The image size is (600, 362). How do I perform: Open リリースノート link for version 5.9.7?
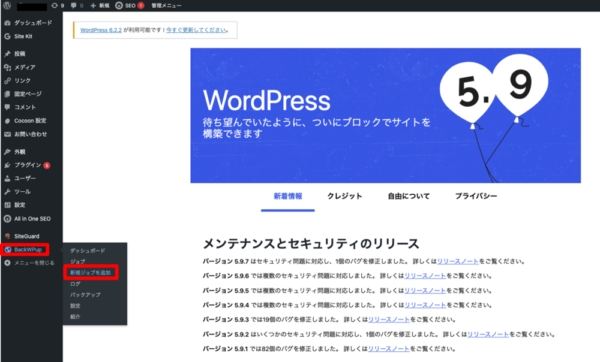point(458,261)
